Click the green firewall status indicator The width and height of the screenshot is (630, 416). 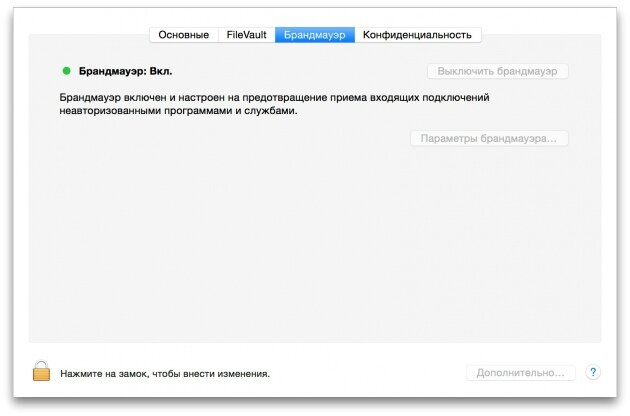pos(67,71)
